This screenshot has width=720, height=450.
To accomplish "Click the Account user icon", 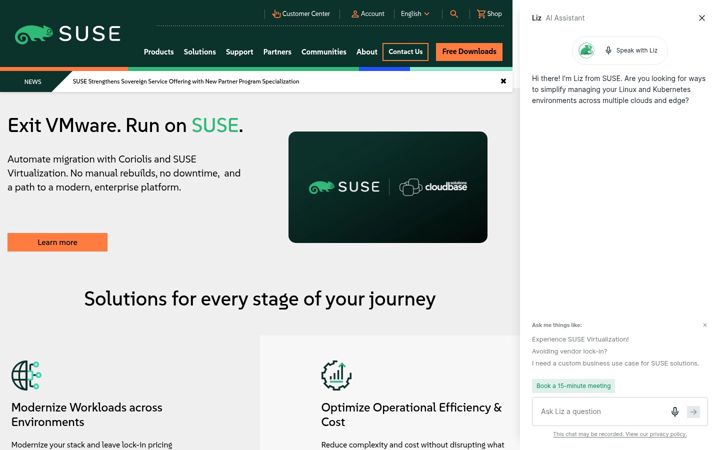I will [355, 14].
